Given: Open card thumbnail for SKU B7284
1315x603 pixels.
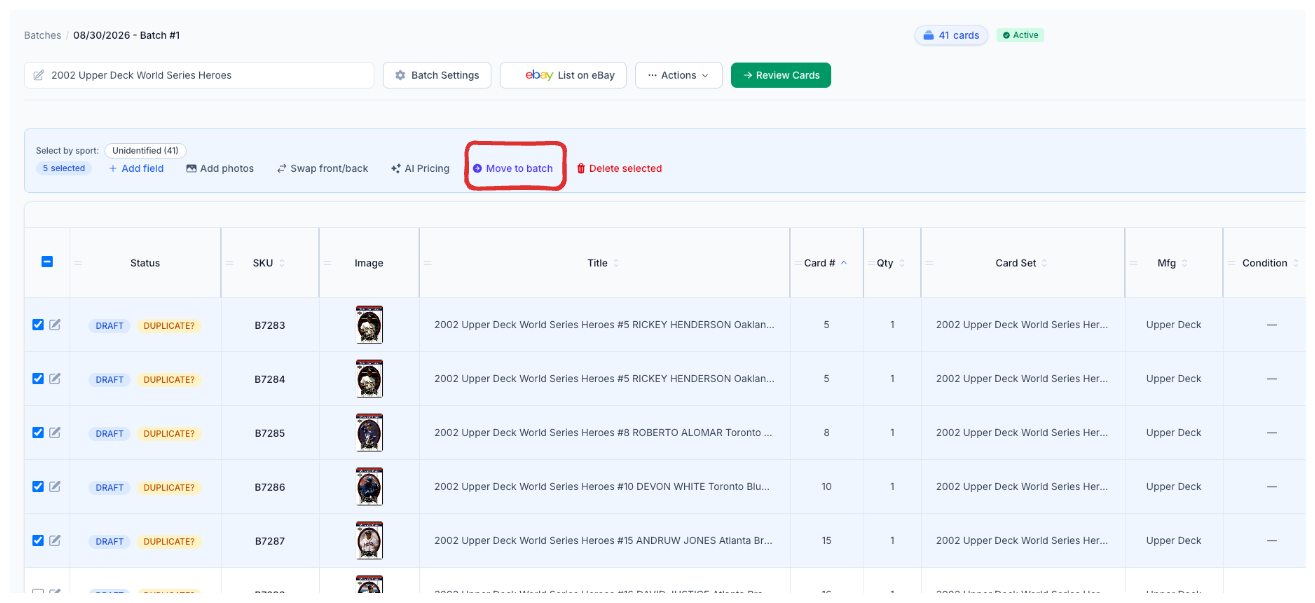Looking at the screenshot, I should click(x=369, y=379).
